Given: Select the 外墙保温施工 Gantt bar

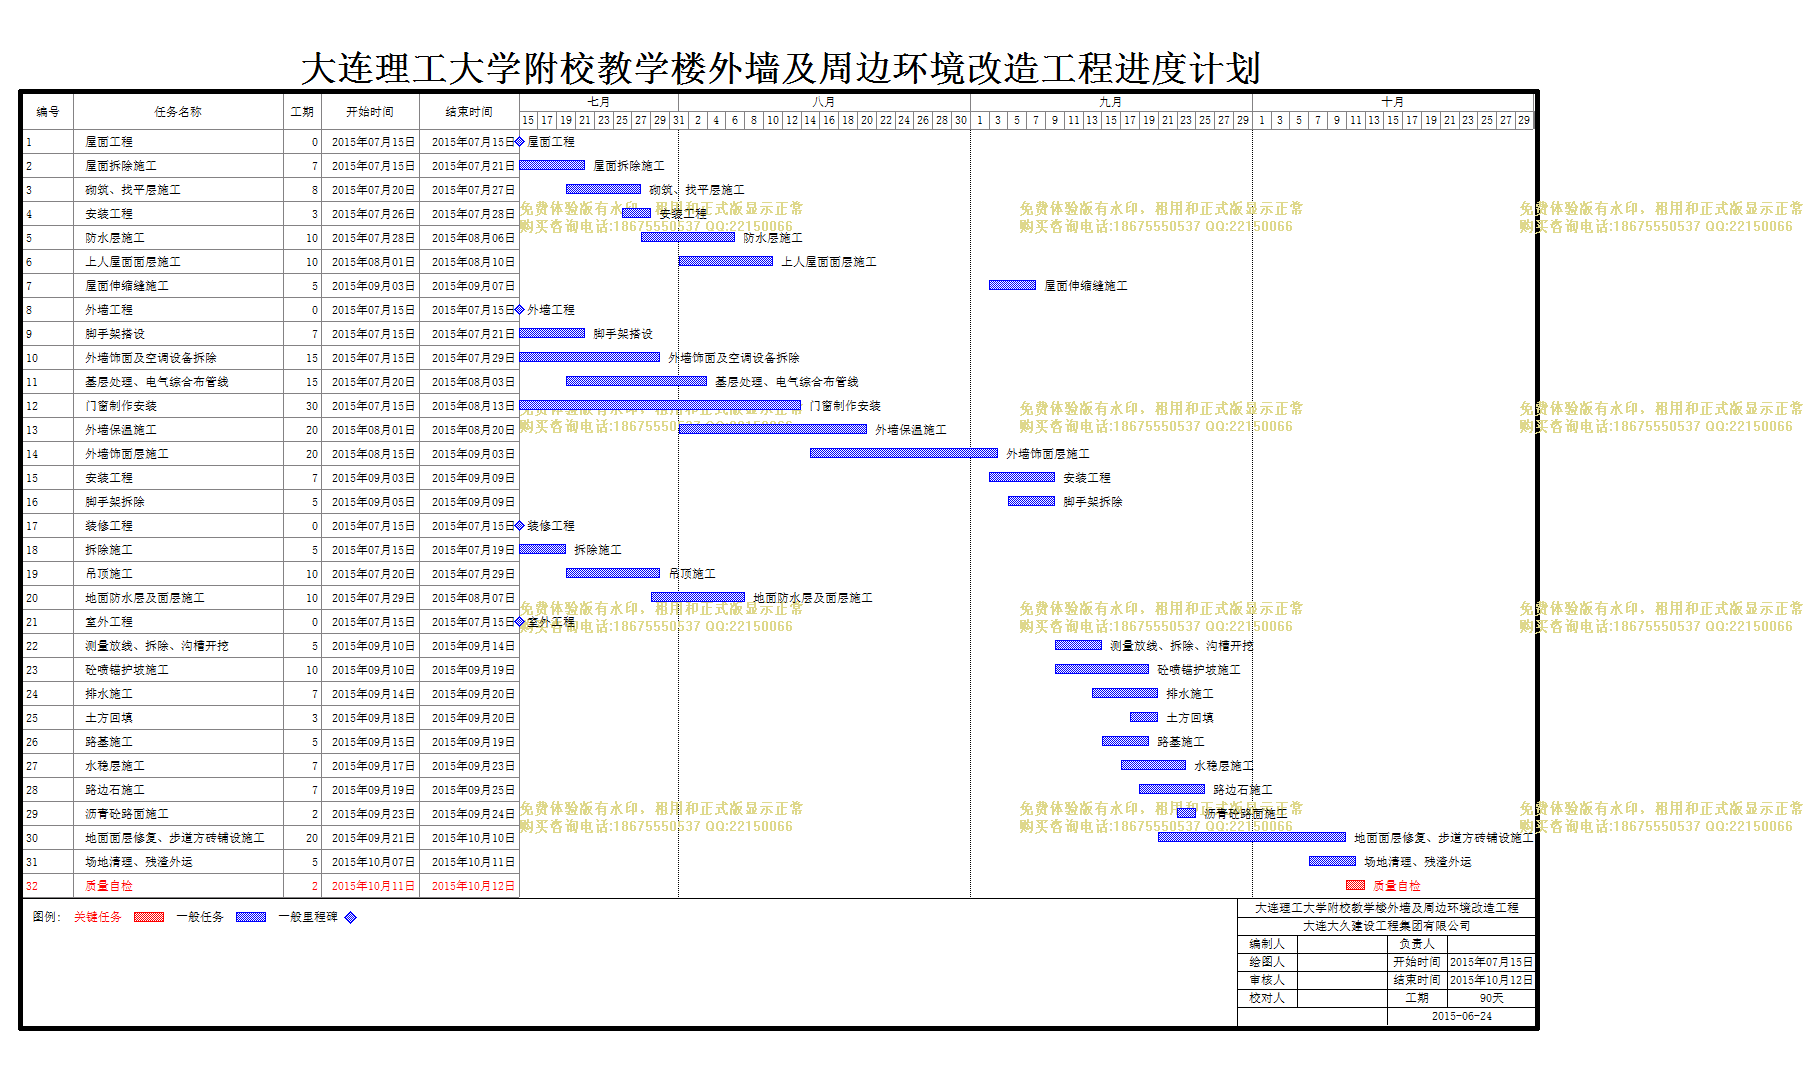Looking at the screenshot, I should point(773,429).
